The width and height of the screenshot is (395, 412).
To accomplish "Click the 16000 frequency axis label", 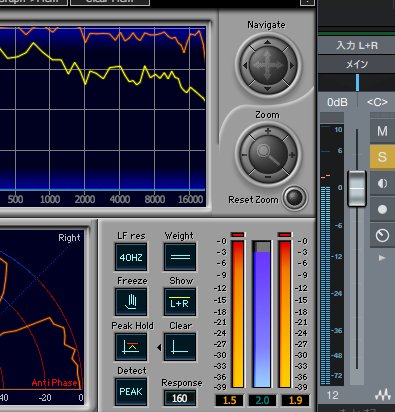I will 190,199.
